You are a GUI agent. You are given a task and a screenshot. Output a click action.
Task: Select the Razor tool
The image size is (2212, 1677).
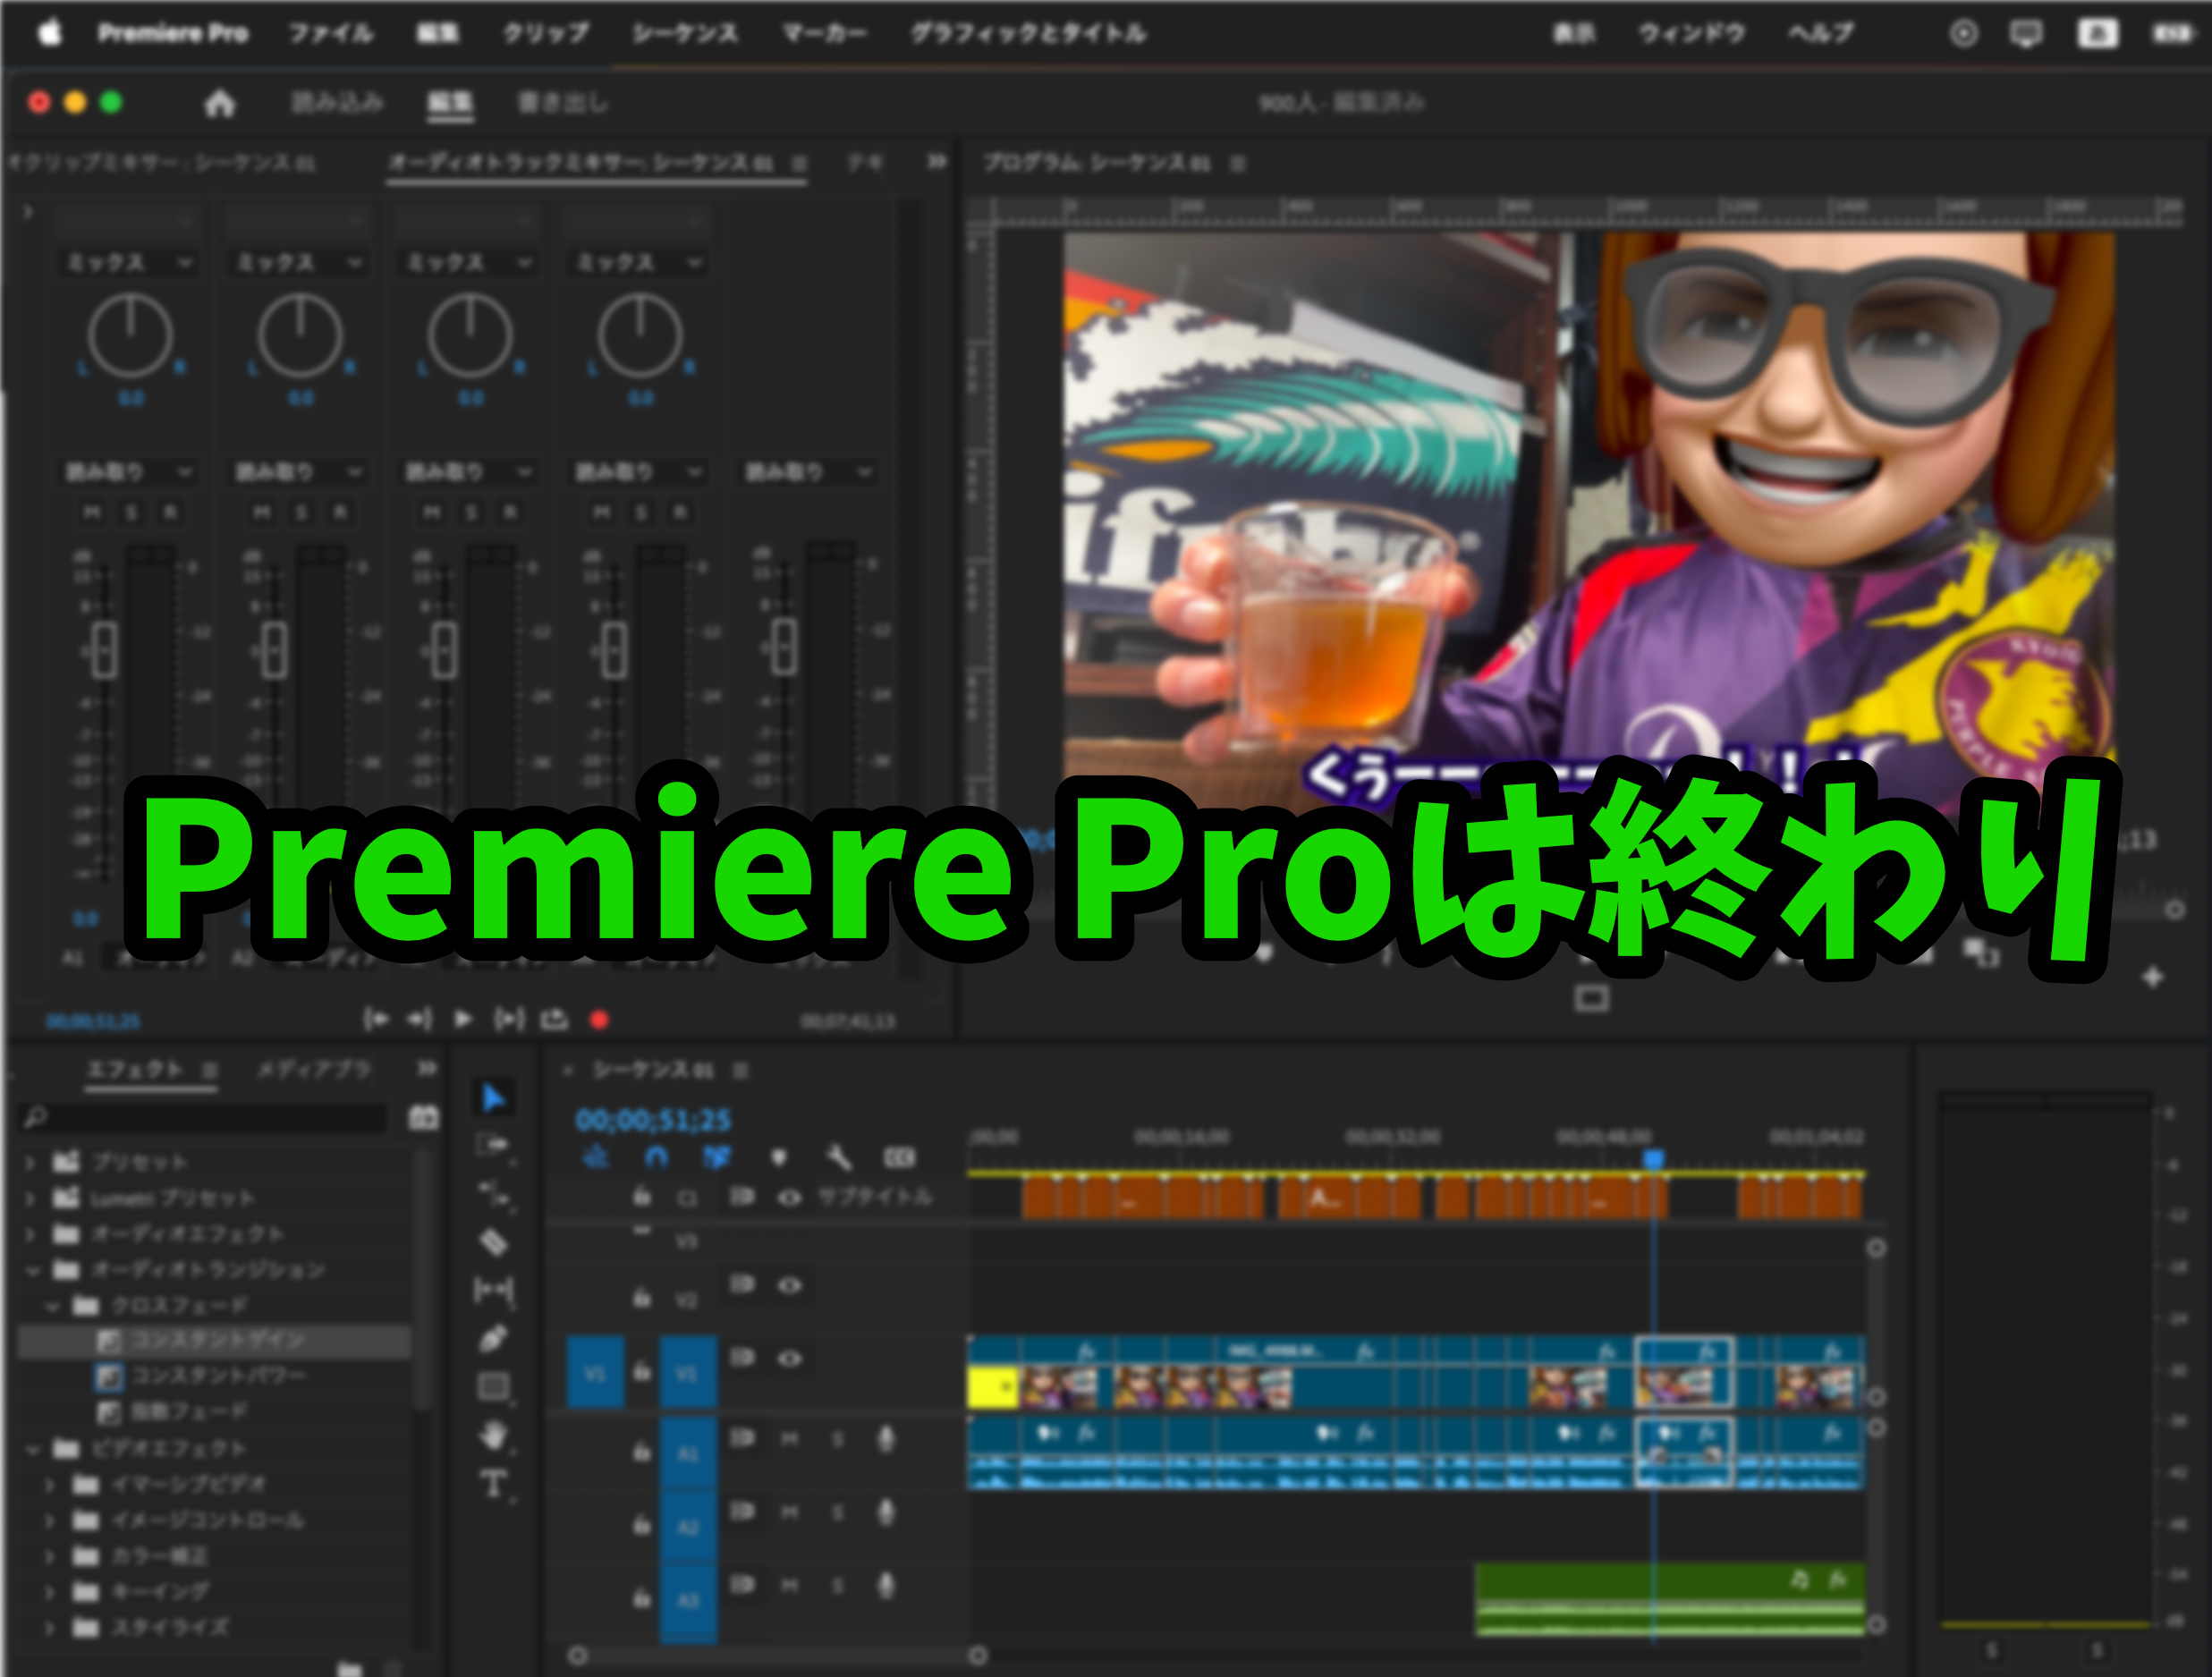pos(493,1242)
